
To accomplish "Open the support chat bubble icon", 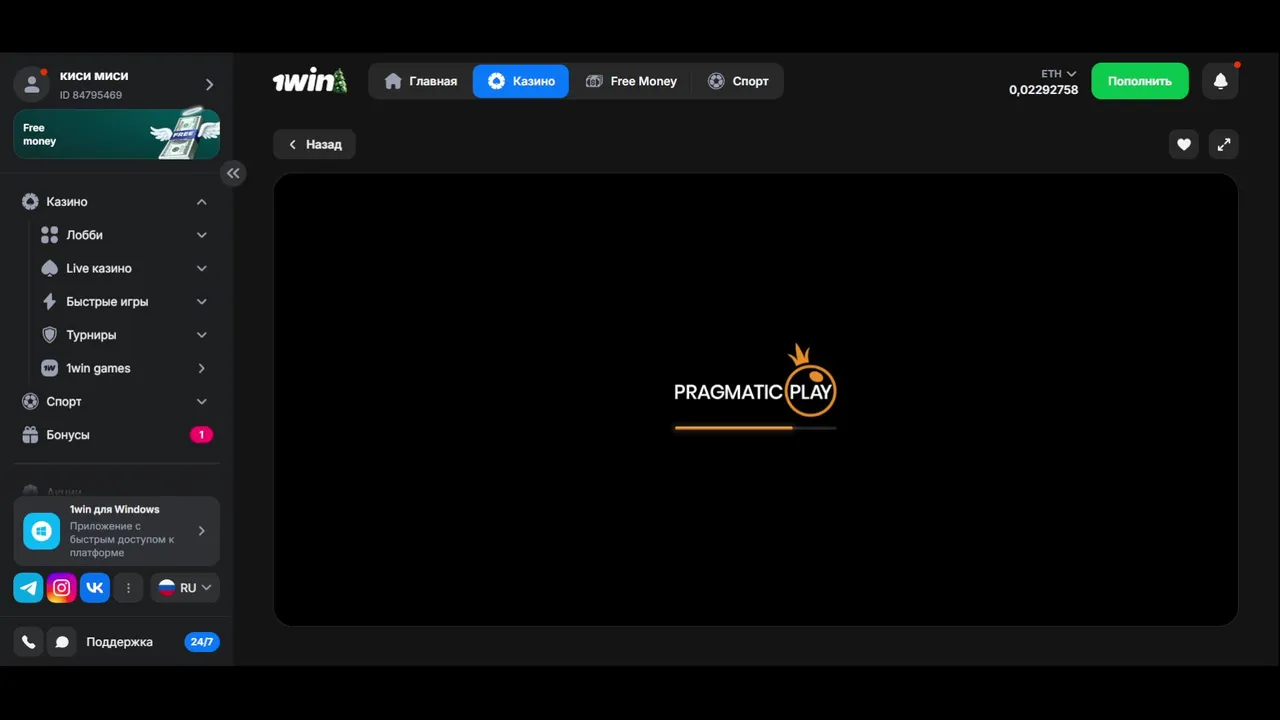I will (x=62, y=642).
